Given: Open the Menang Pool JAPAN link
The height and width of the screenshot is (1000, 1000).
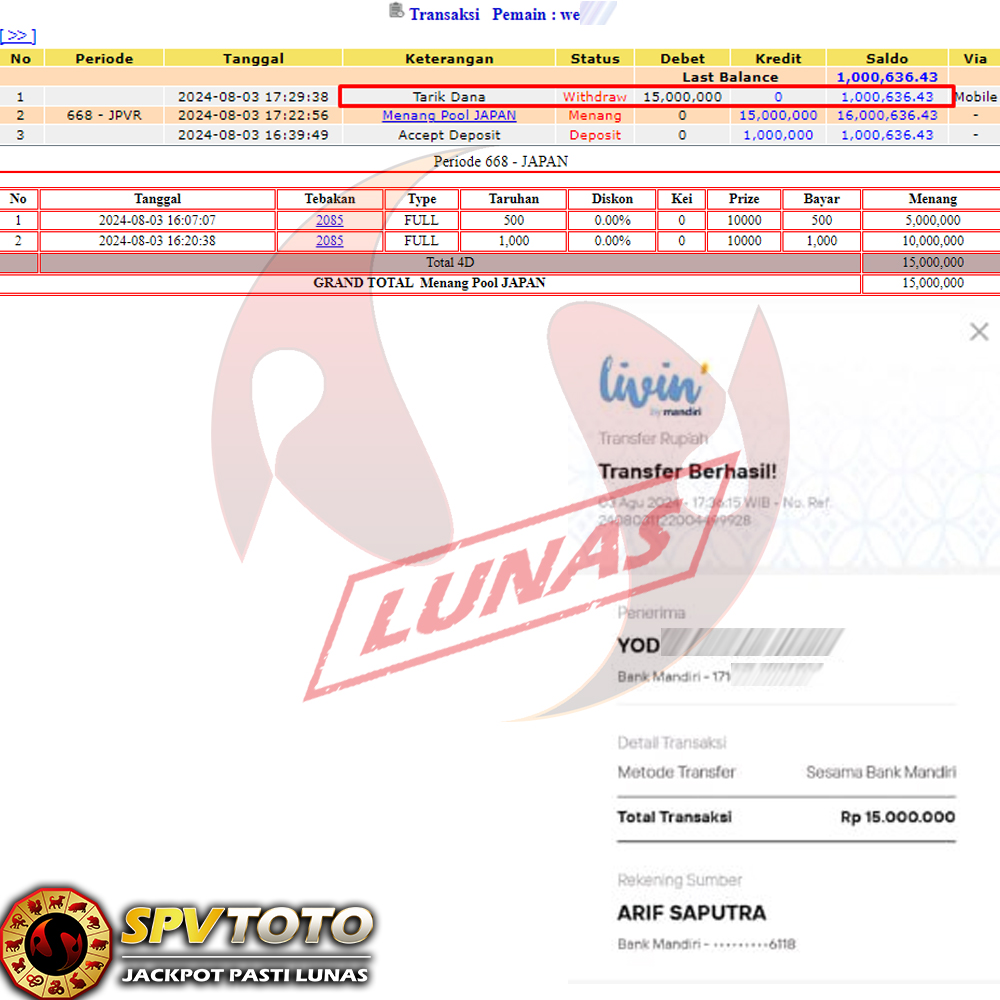Looking at the screenshot, I should [449, 115].
